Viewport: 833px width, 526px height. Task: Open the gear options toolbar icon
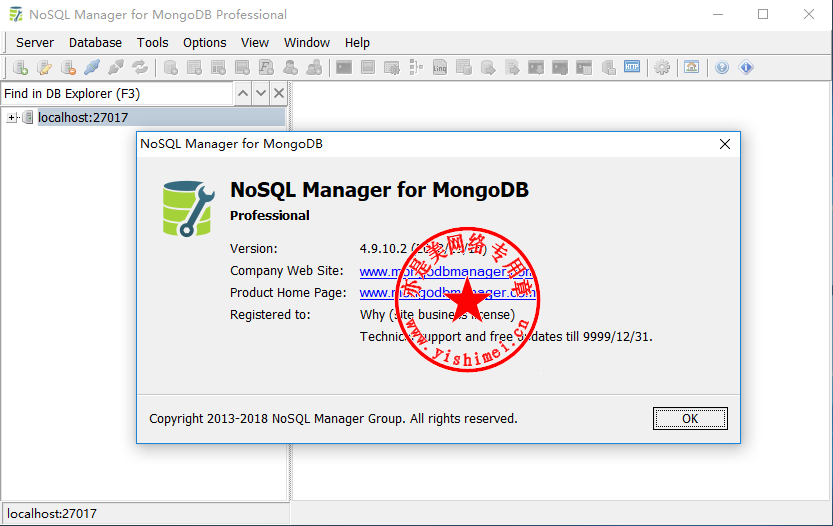tap(662, 67)
